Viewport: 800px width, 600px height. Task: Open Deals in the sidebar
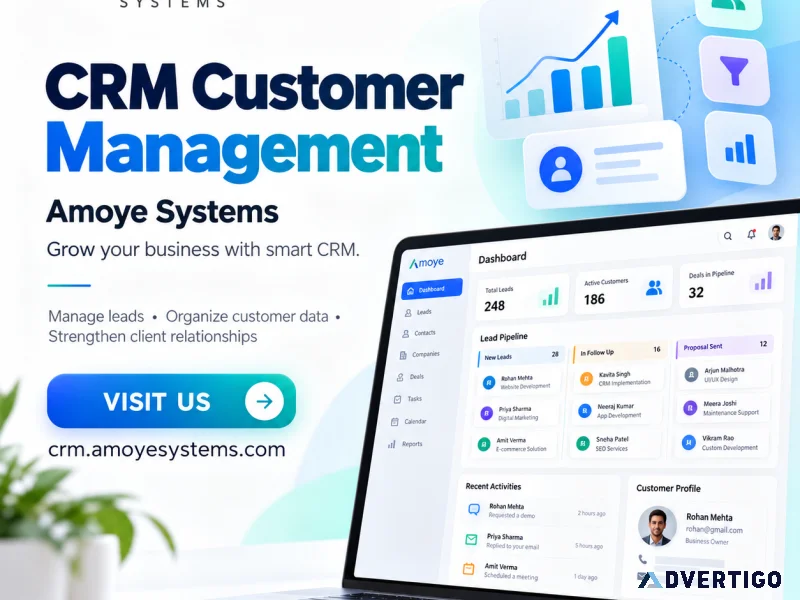[x=411, y=377]
